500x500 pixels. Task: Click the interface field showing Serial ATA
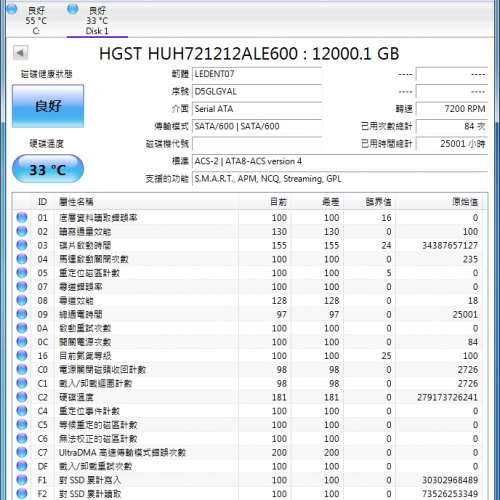[257, 109]
